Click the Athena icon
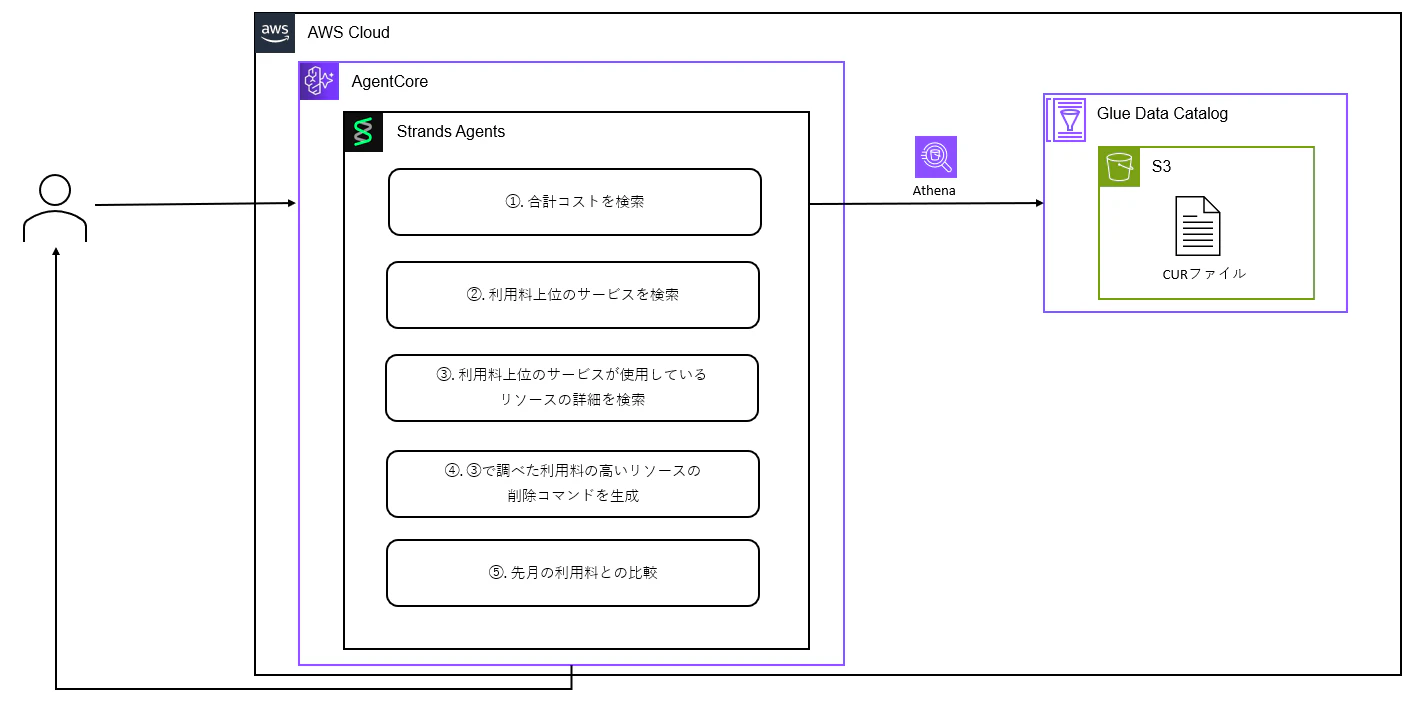This screenshot has width=1414, height=702. tap(936, 157)
